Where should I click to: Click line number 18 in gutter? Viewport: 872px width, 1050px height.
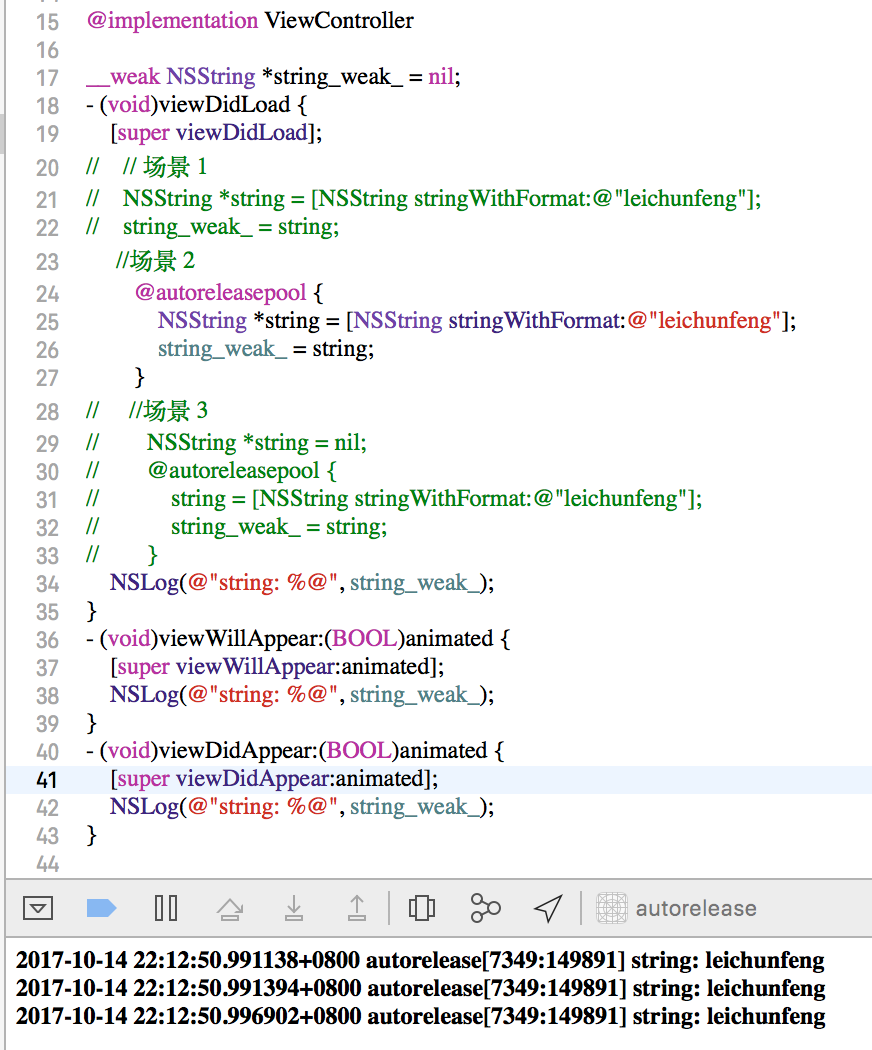click(47, 106)
